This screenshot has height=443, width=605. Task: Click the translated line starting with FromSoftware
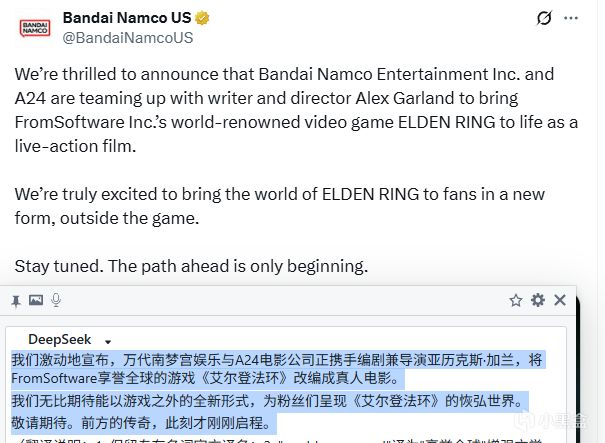click(206, 378)
